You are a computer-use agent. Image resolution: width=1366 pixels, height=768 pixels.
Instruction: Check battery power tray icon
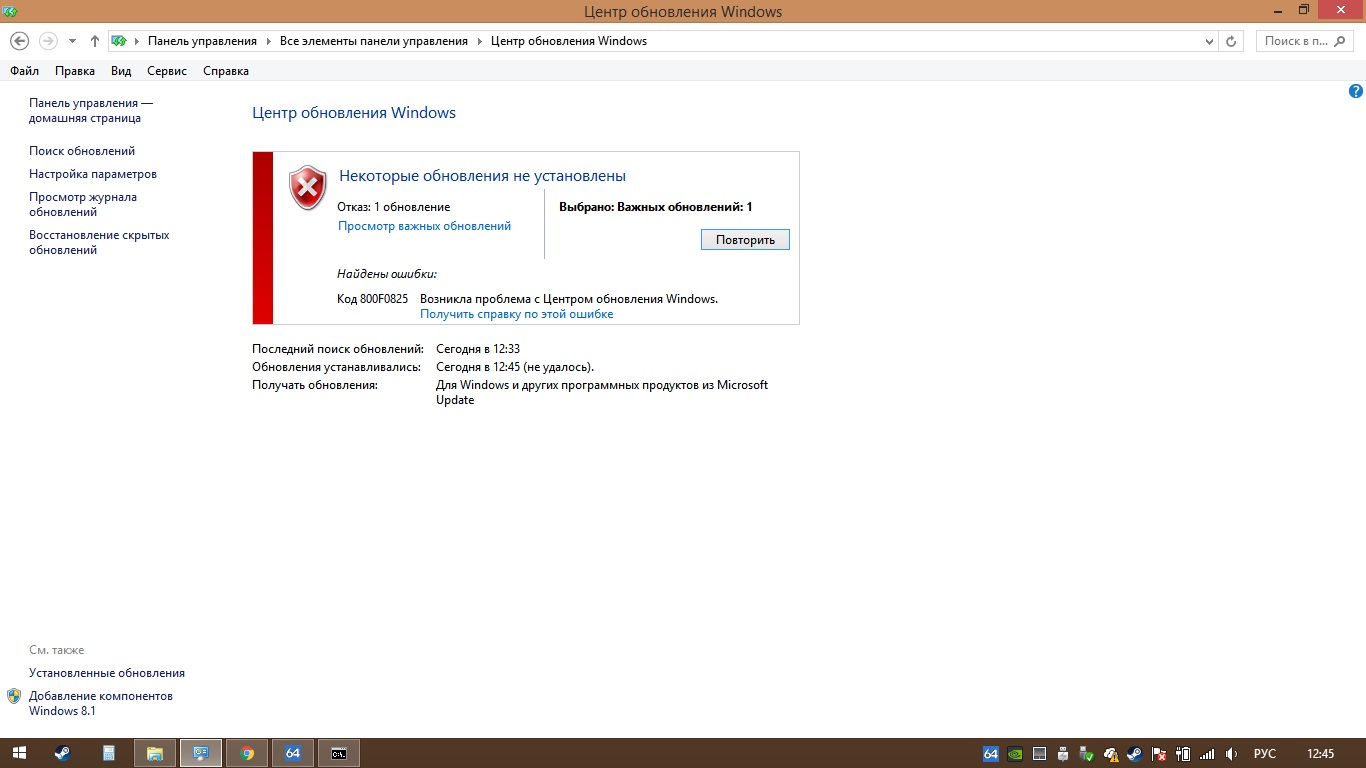pos(1183,754)
